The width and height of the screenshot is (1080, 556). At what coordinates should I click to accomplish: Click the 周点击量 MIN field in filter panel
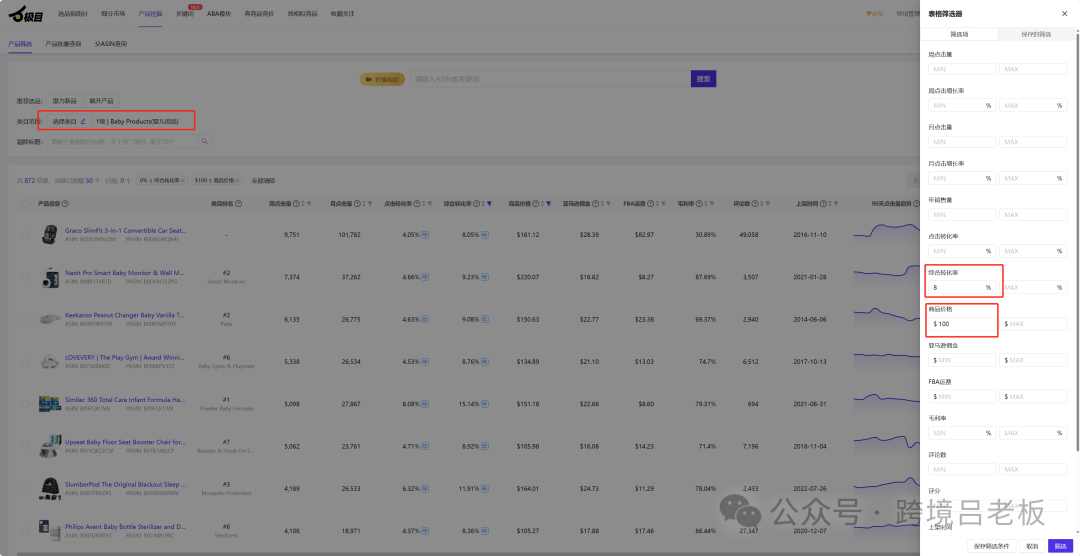[962, 69]
